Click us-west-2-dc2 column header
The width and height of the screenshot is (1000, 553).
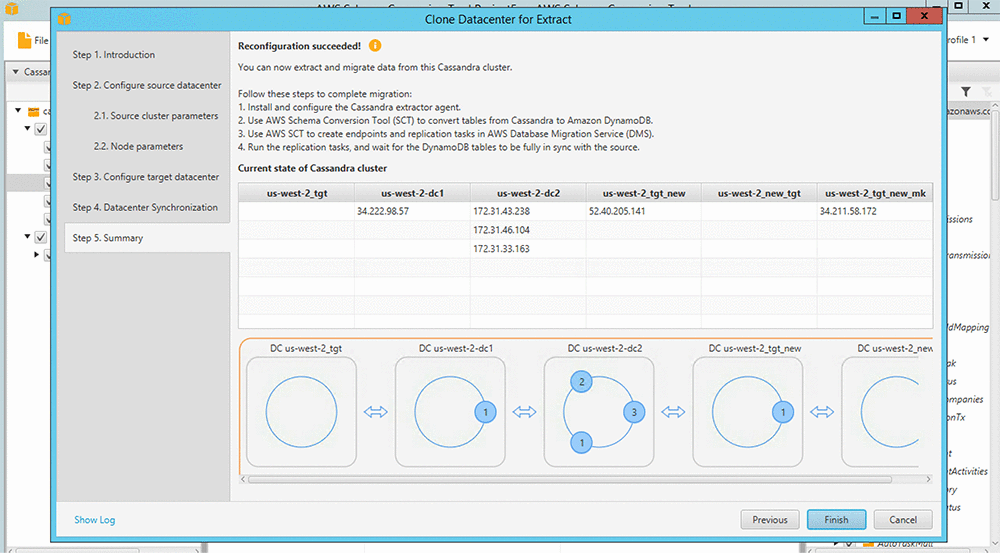tap(528, 193)
